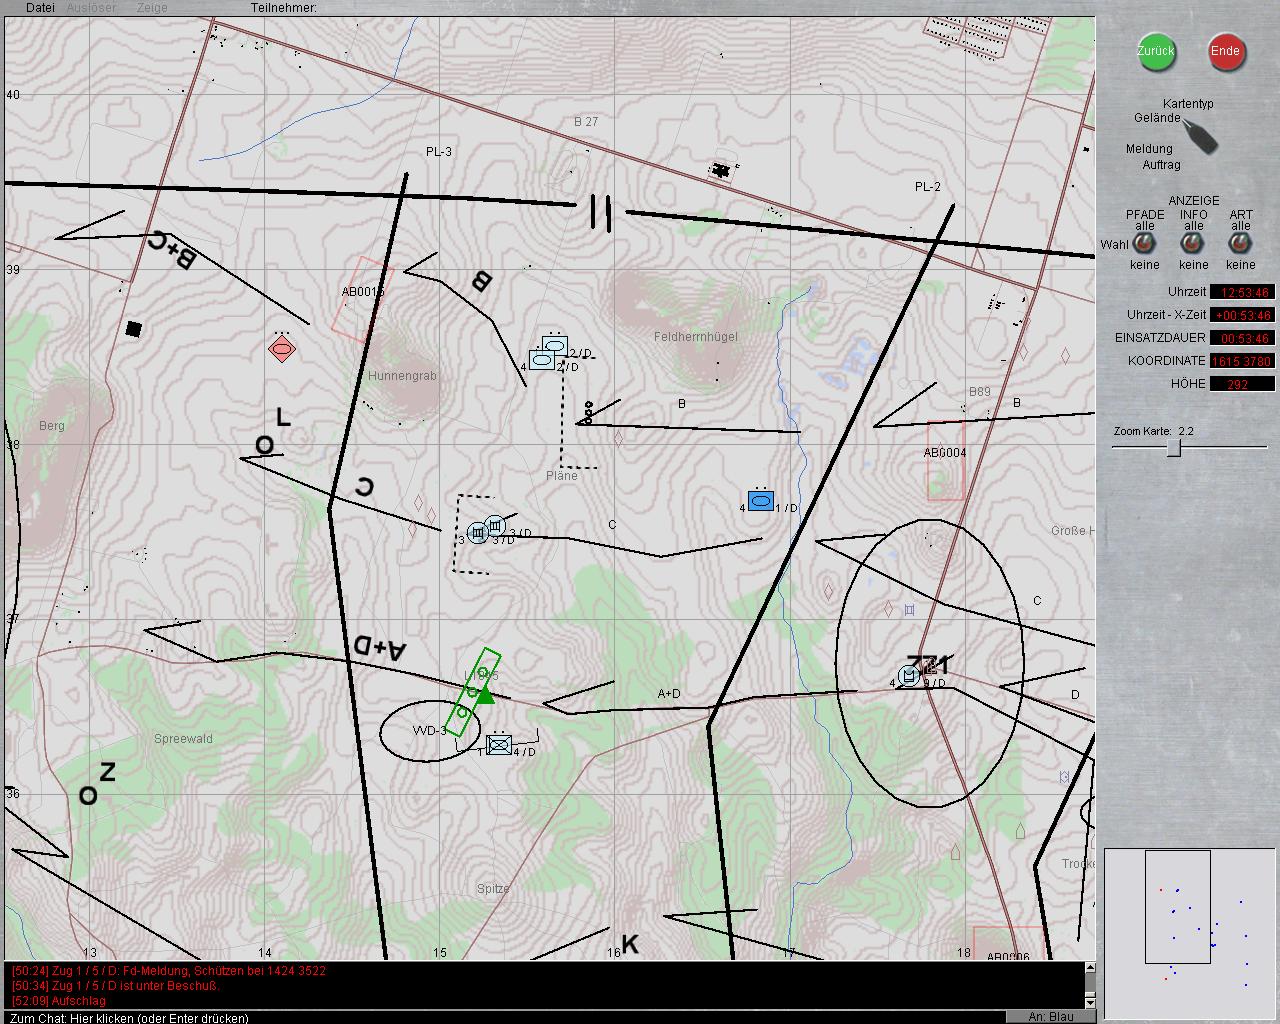Viewport: 1280px width, 1024px height.
Task: Select the blue armor unit 1/D
Action: tap(760, 501)
